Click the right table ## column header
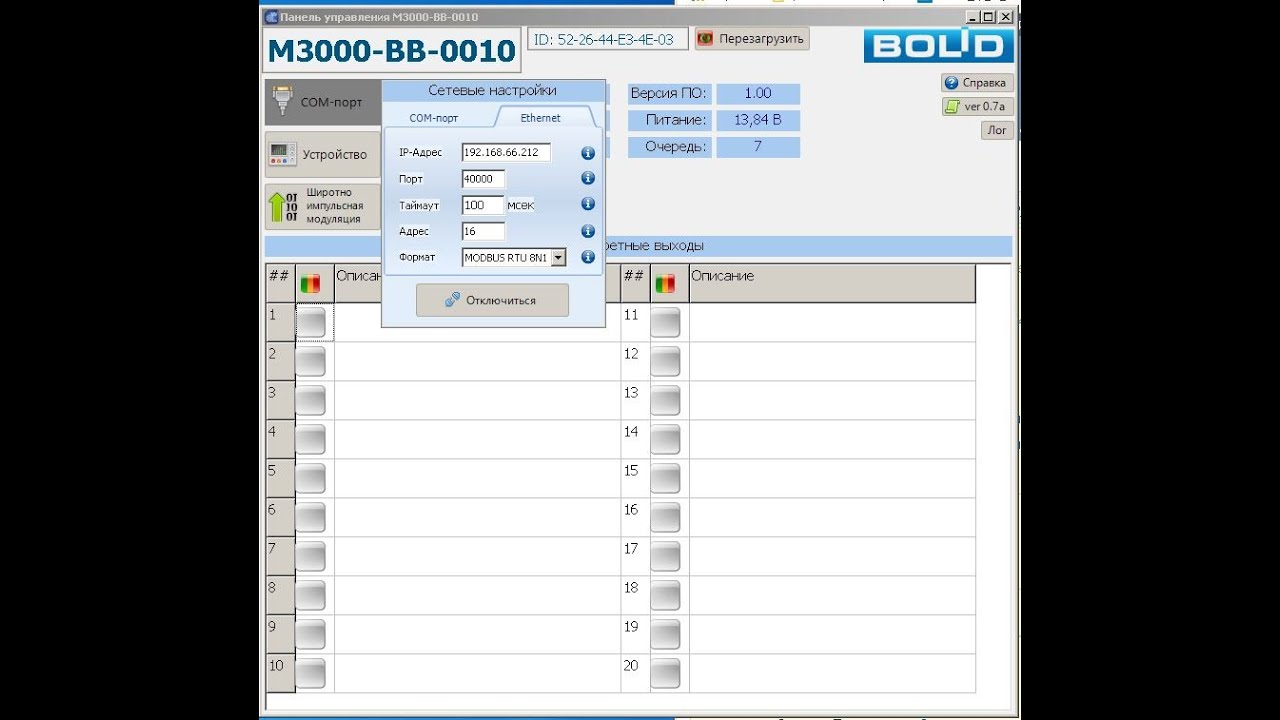1280x720 pixels. (x=635, y=283)
